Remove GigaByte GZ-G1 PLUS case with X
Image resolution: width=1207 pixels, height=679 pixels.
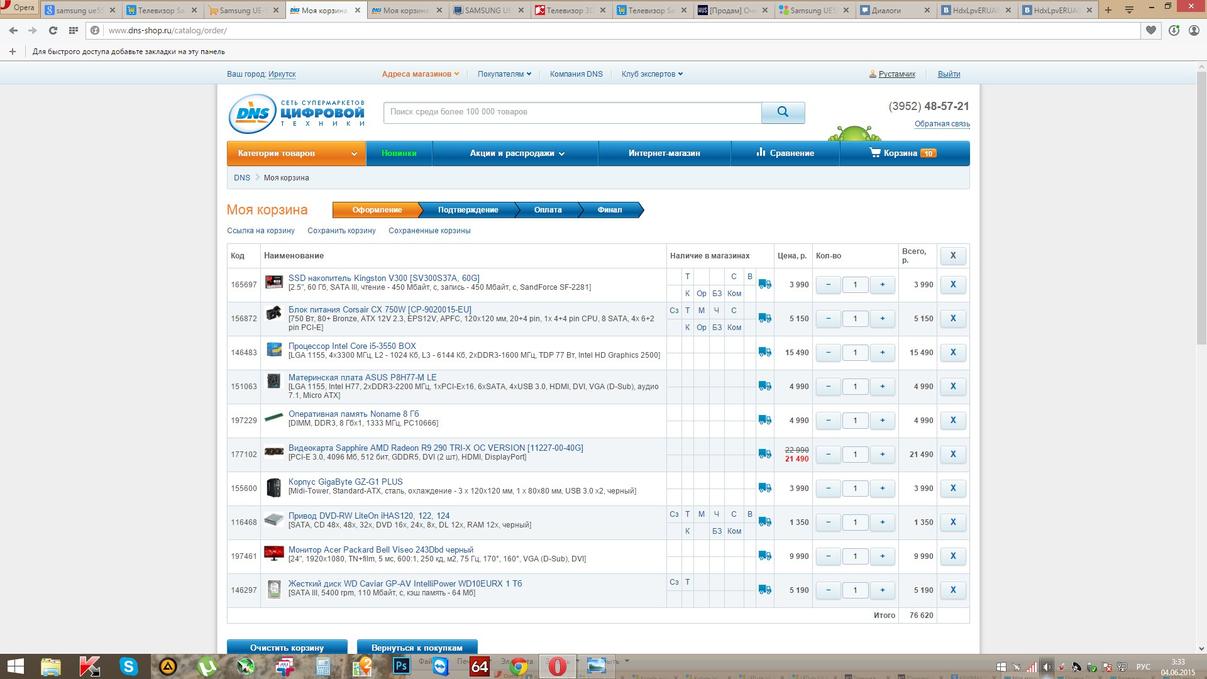click(953, 488)
